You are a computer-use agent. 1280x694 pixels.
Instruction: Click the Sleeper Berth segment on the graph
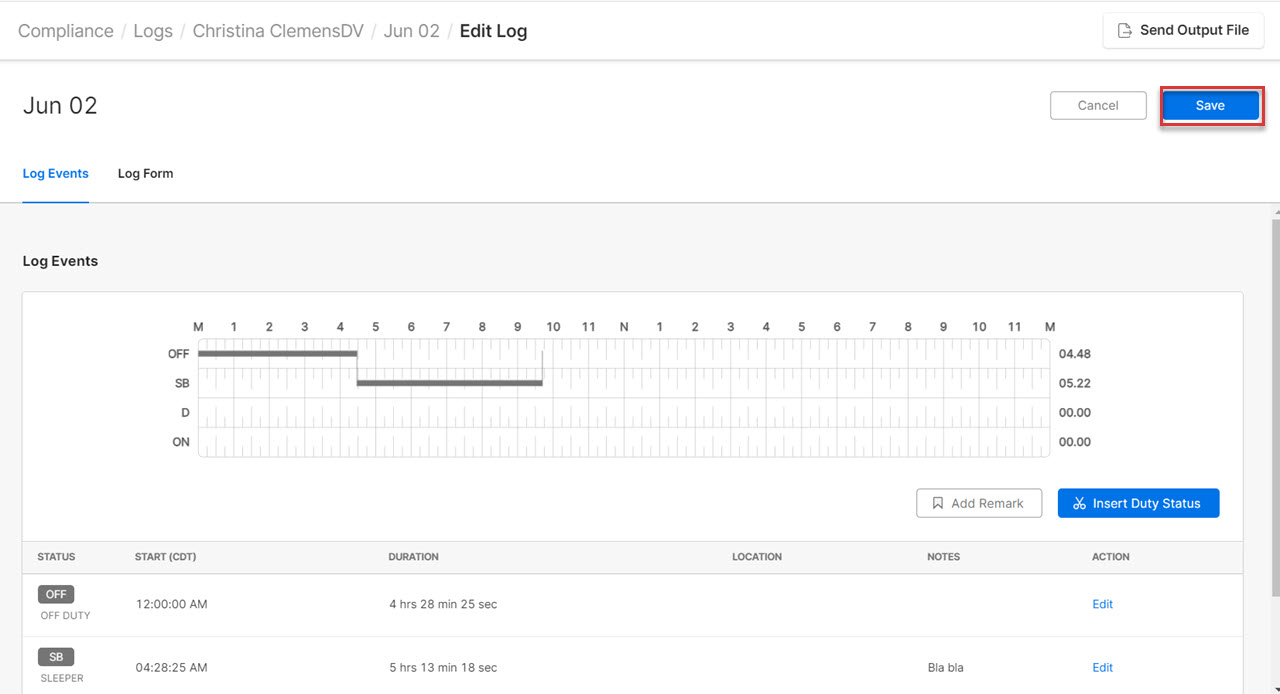pyautogui.click(x=450, y=383)
